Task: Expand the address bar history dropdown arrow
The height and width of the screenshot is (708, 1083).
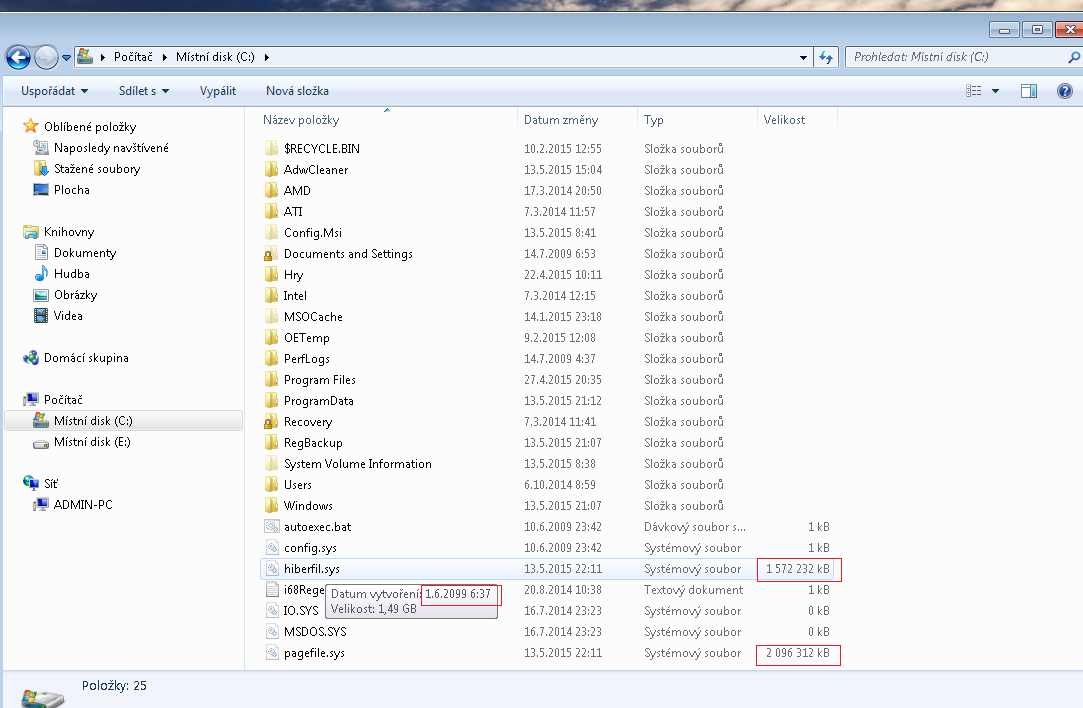Action: click(x=803, y=57)
